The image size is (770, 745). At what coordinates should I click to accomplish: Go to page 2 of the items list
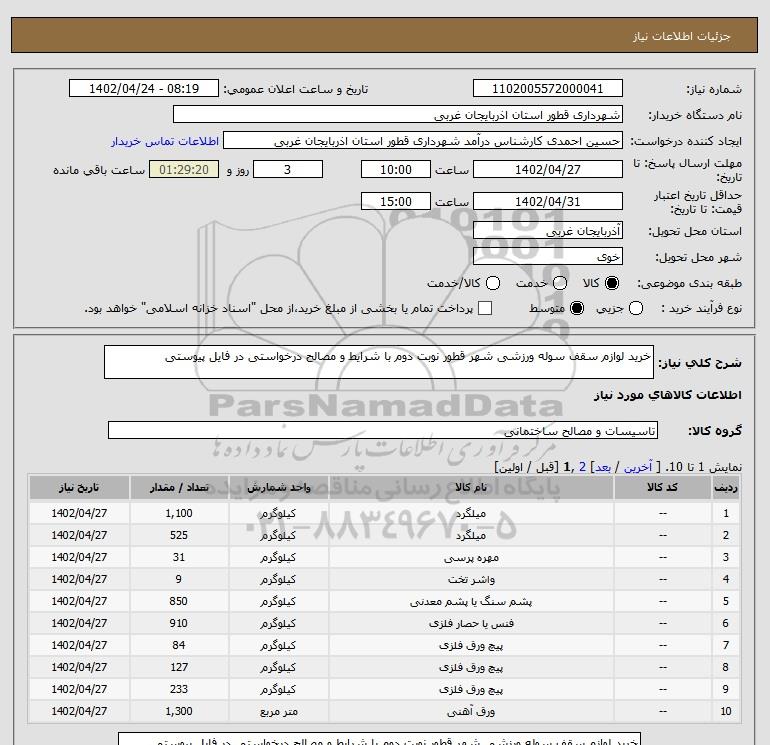582,467
